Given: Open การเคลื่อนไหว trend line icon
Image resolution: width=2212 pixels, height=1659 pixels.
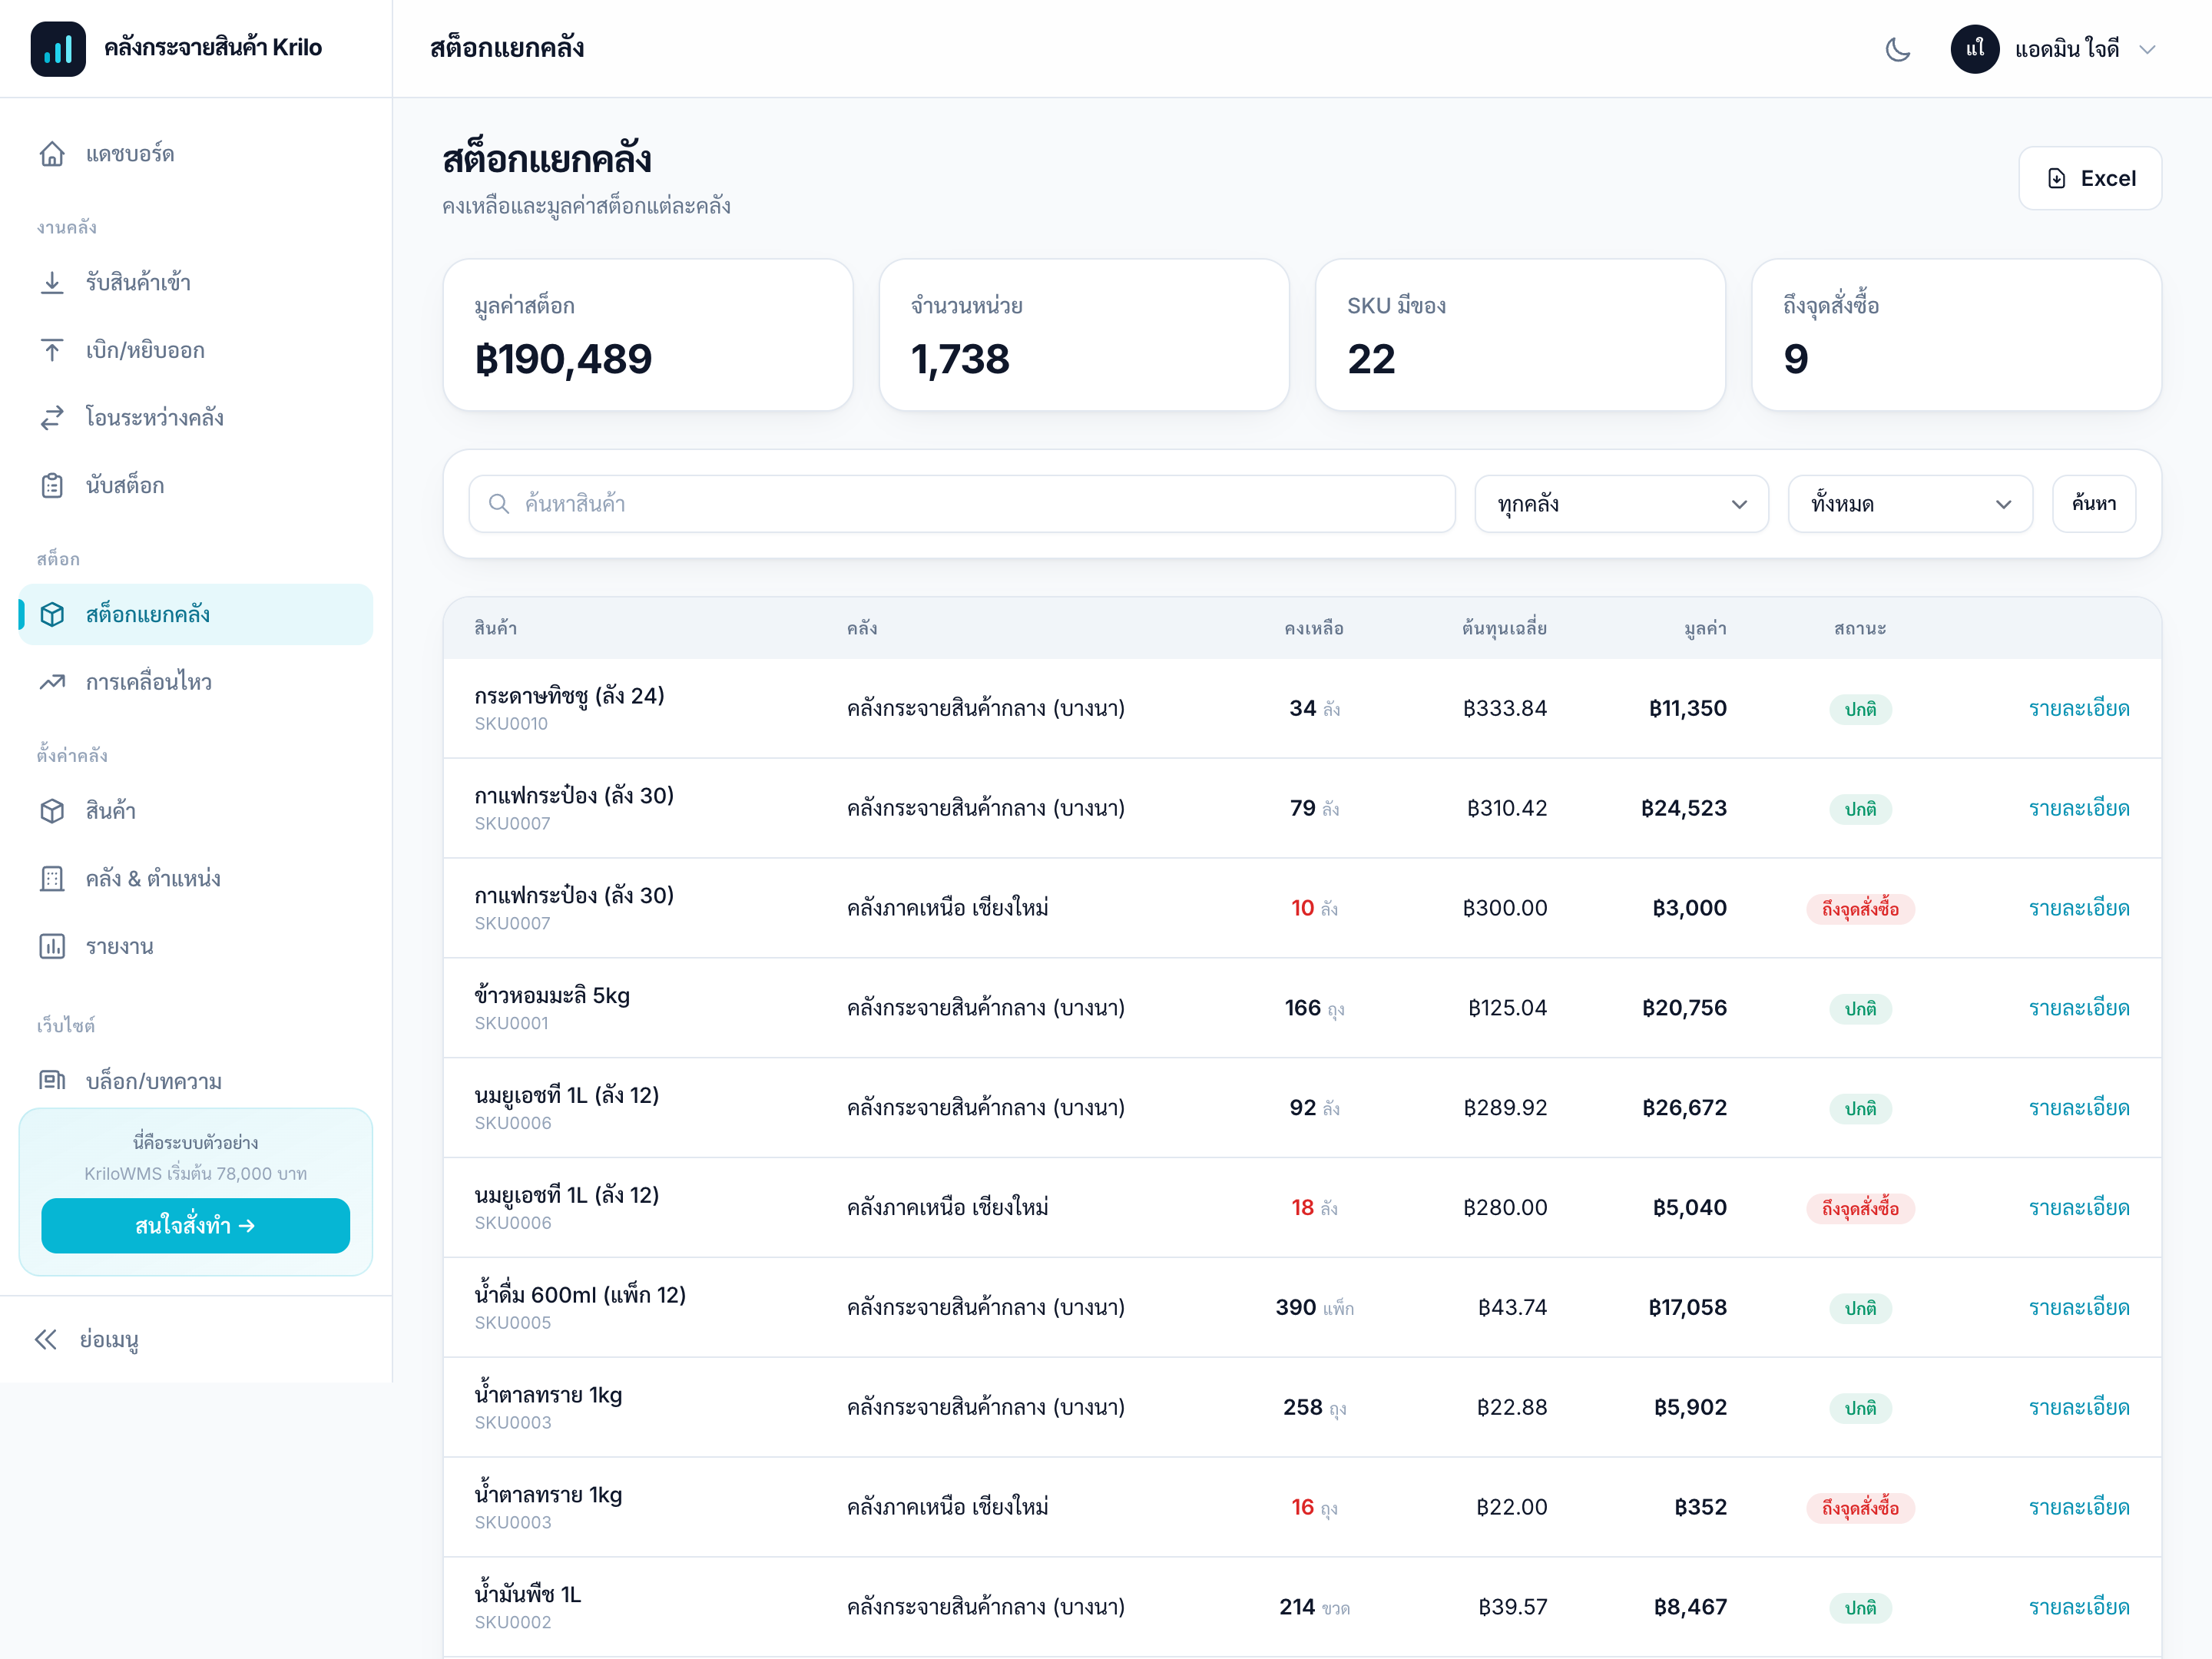Looking at the screenshot, I should pyautogui.click(x=52, y=682).
